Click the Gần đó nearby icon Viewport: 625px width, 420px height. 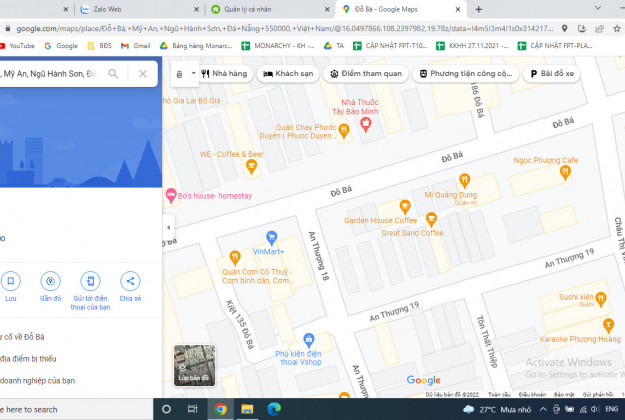[50, 281]
